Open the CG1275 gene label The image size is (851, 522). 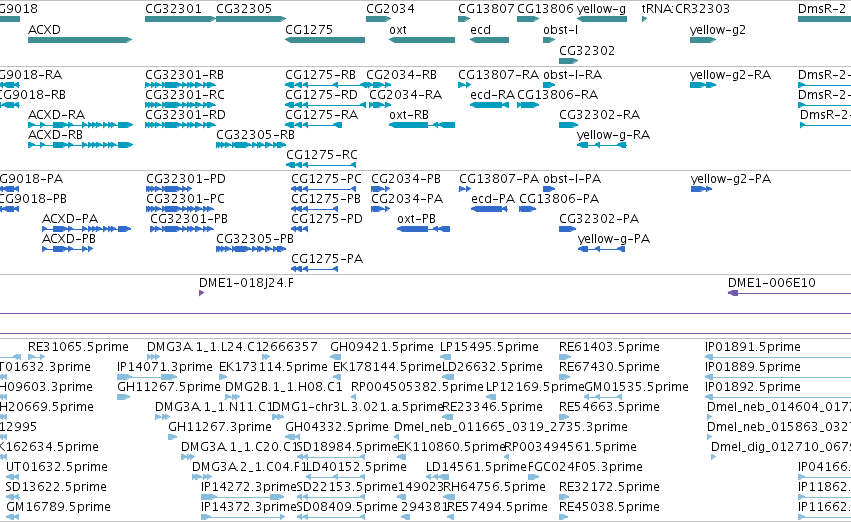tap(309, 29)
